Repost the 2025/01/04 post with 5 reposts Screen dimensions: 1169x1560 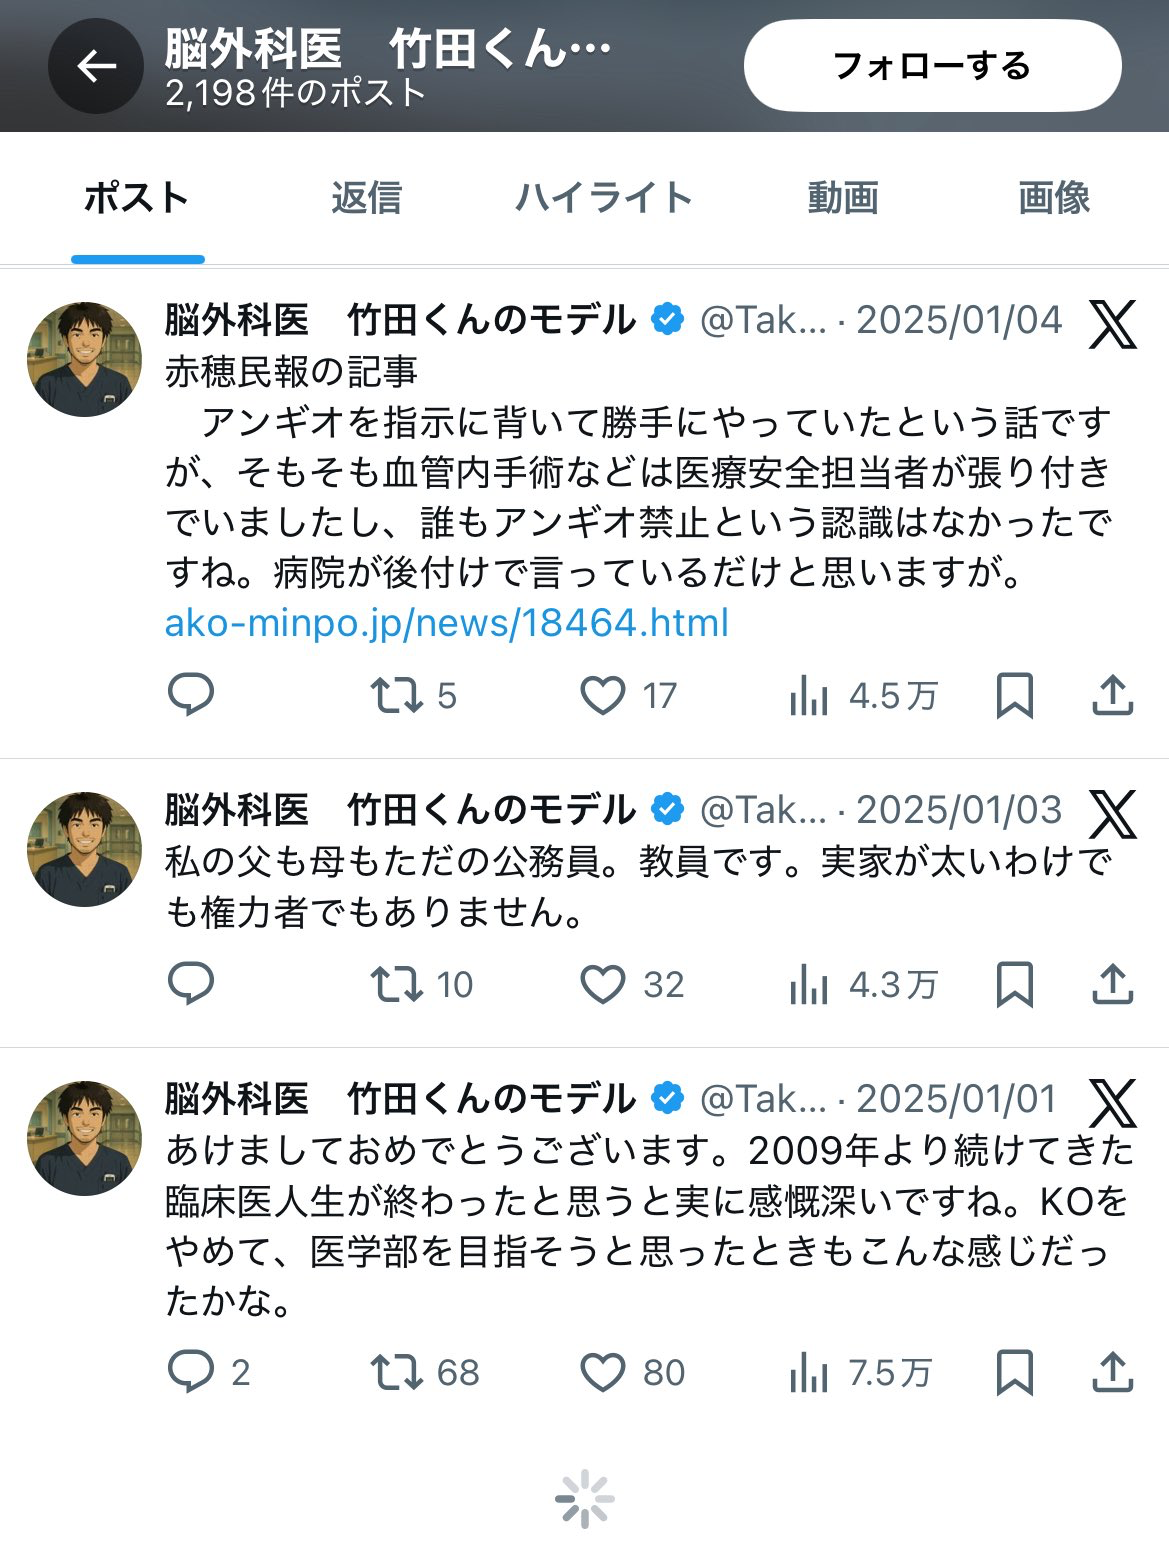(397, 695)
